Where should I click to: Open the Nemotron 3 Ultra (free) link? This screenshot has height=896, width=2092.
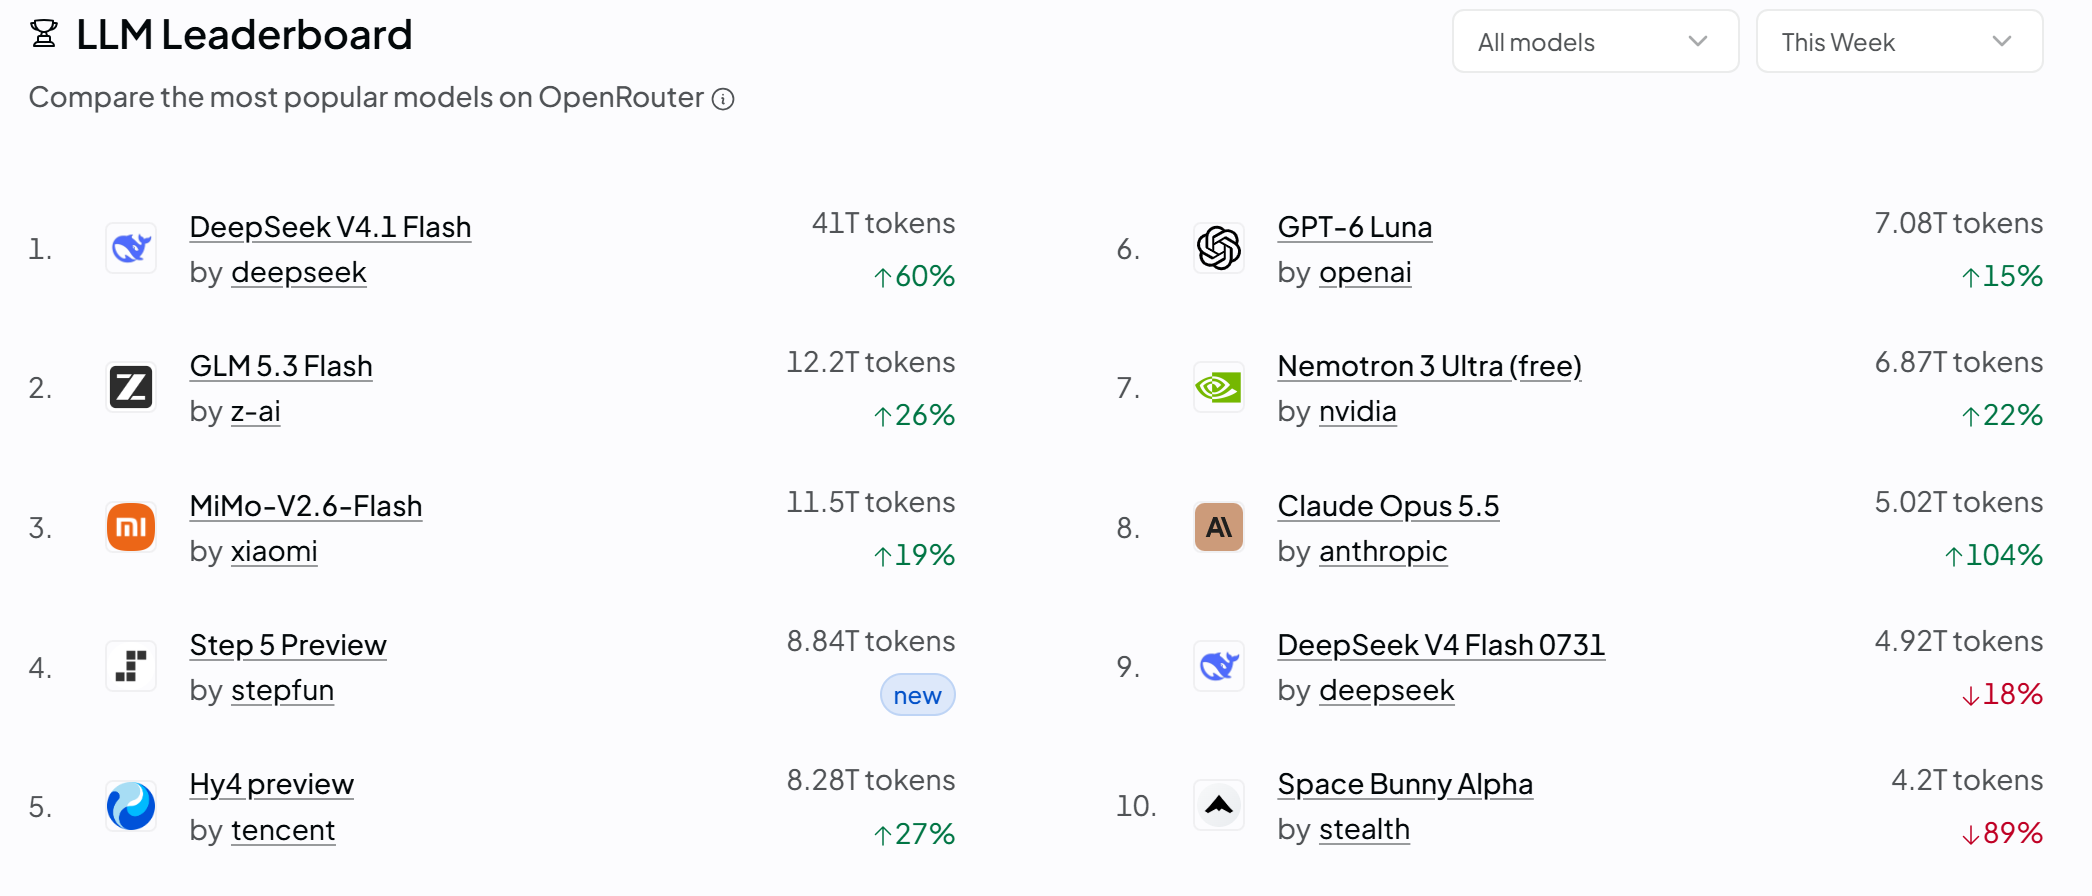pos(1430,366)
